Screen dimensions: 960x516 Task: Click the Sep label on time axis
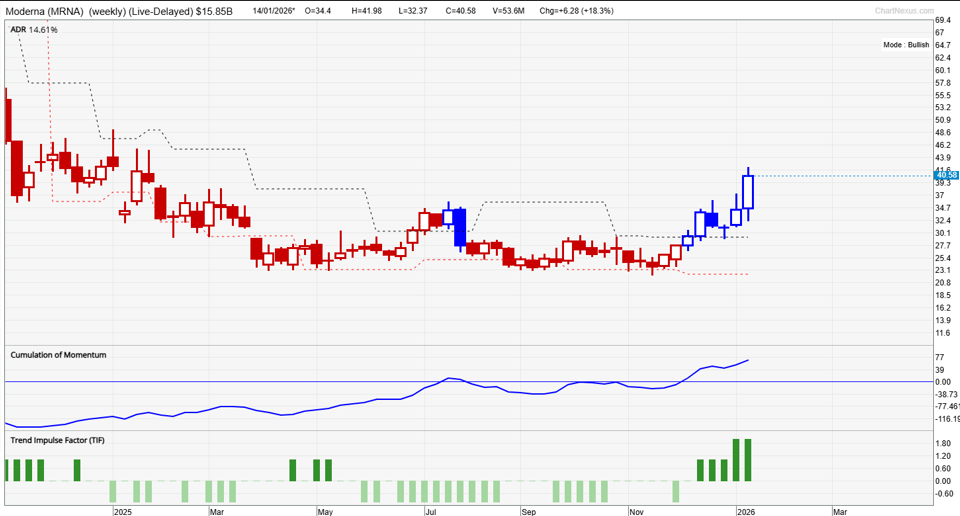coord(528,512)
